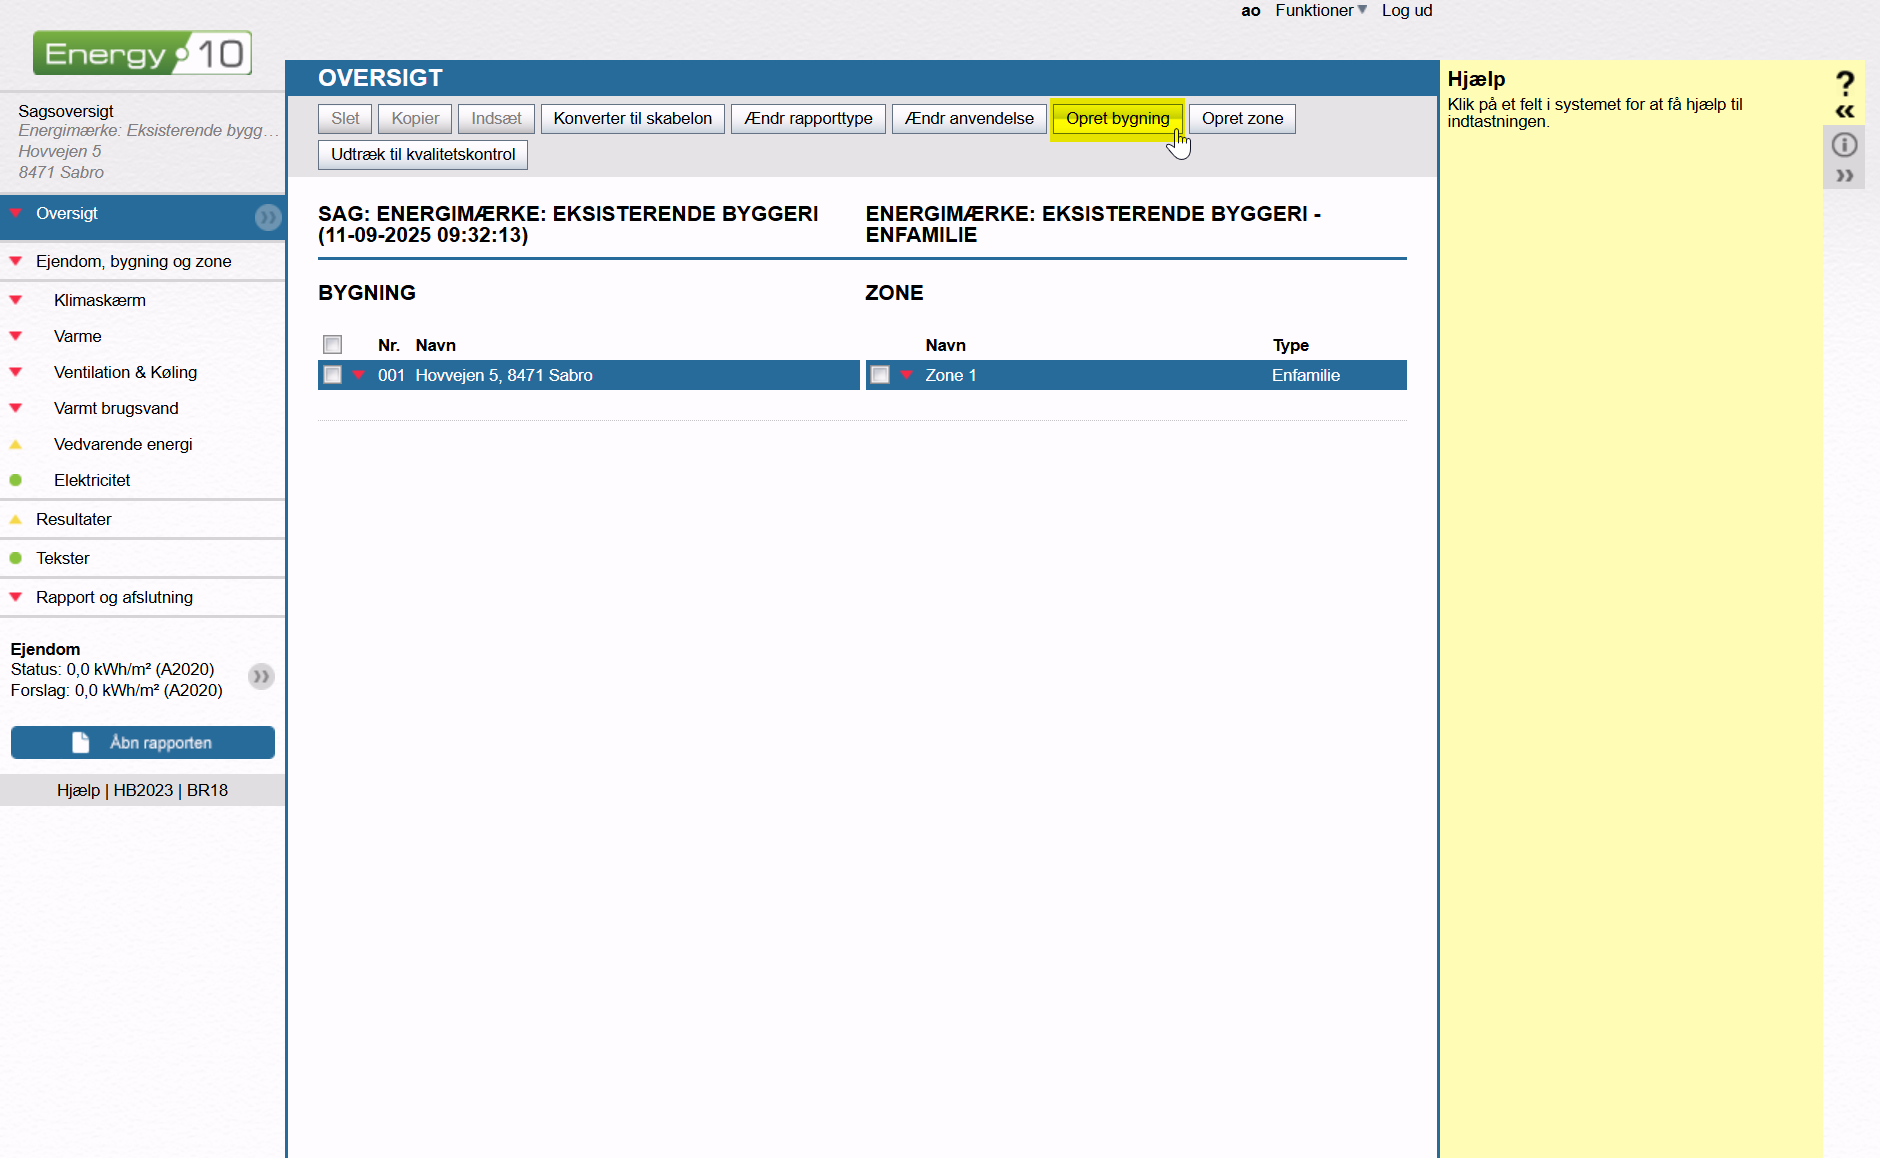Expand red arrow next to Hovvejen 5 building

[358, 375]
